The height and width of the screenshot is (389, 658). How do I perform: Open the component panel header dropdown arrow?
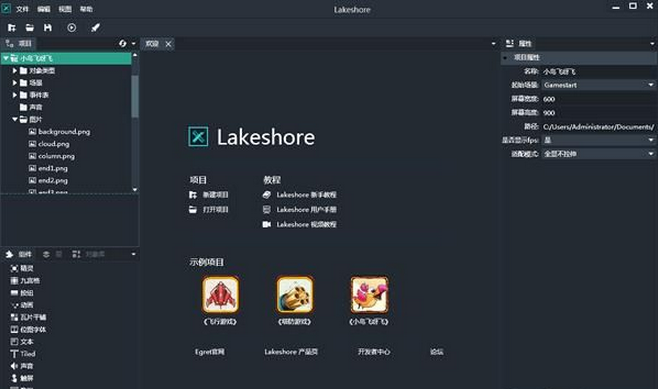133,254
